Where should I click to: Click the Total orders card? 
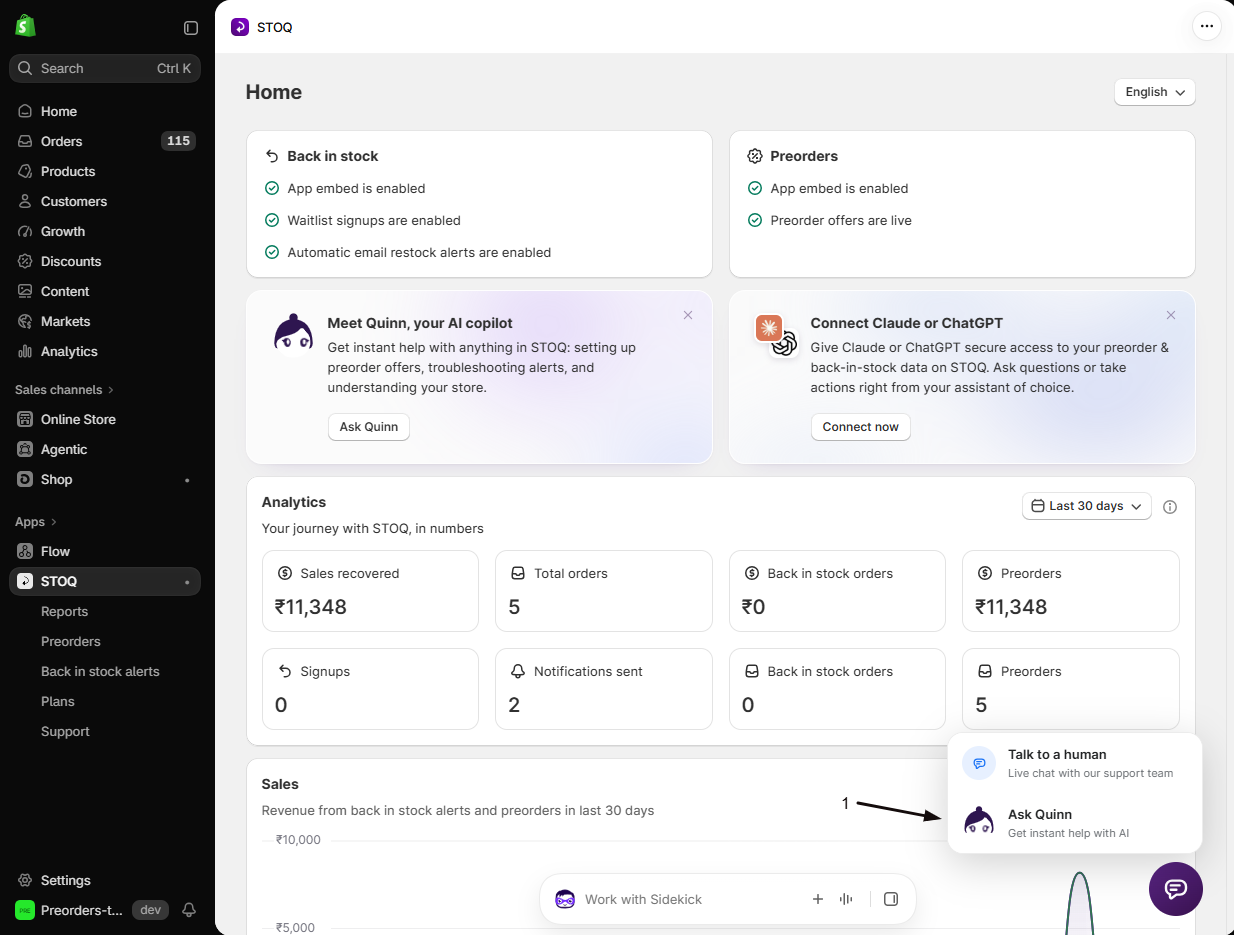coord(604,591)
